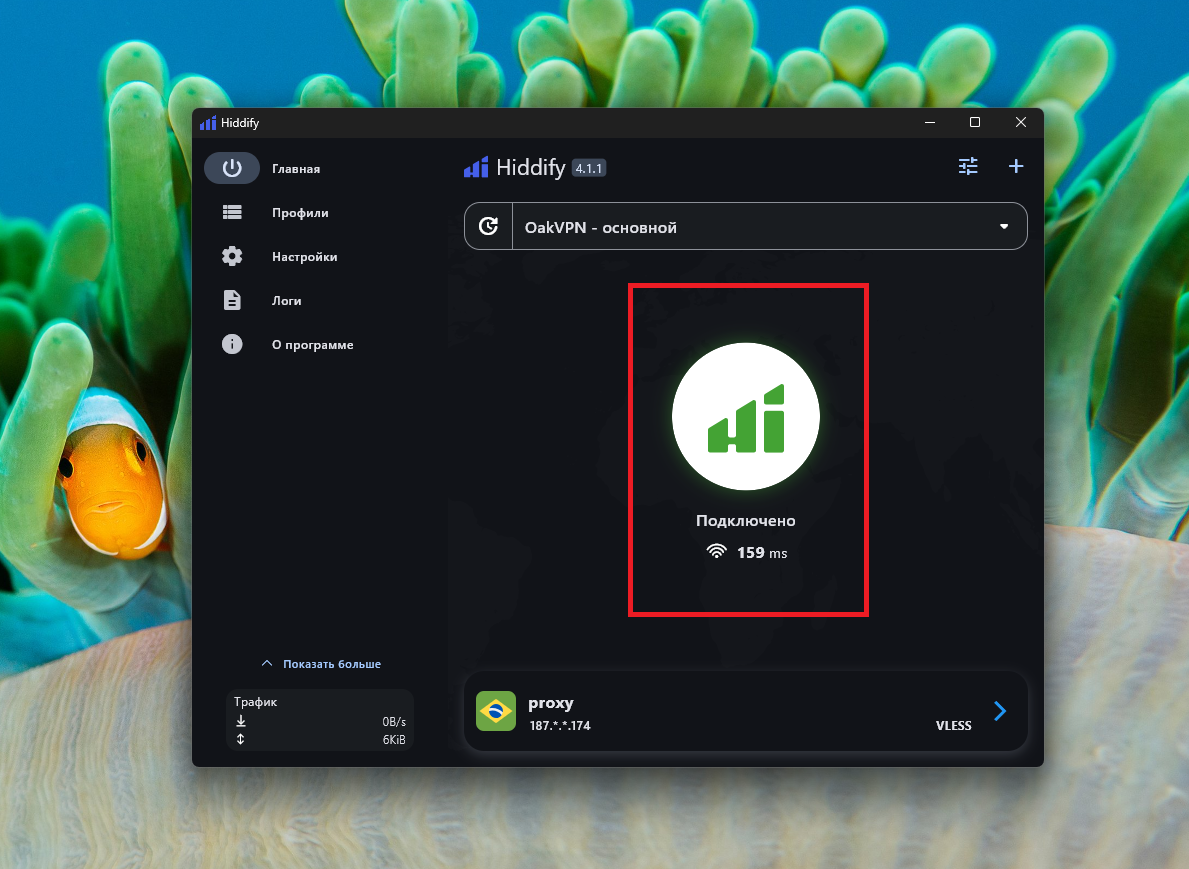Add a new profile with the plus icon

coord(1016,166)
